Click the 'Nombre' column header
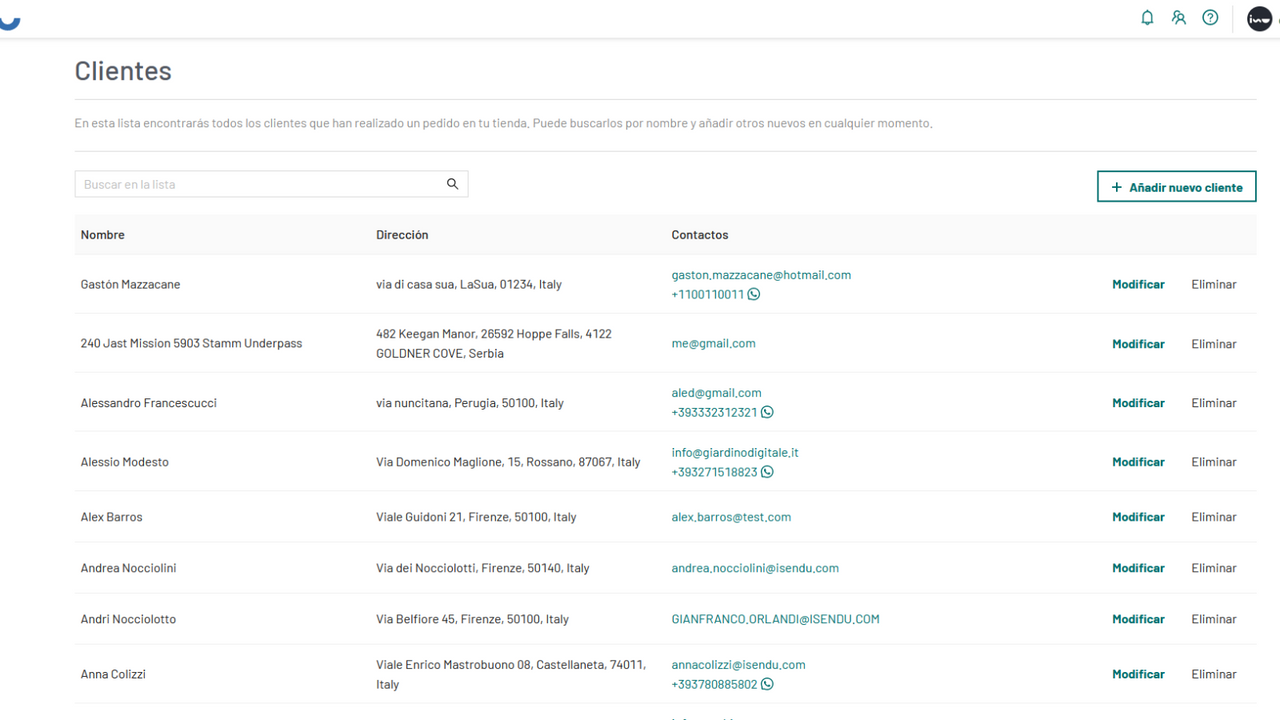 (x=102, y=235)
